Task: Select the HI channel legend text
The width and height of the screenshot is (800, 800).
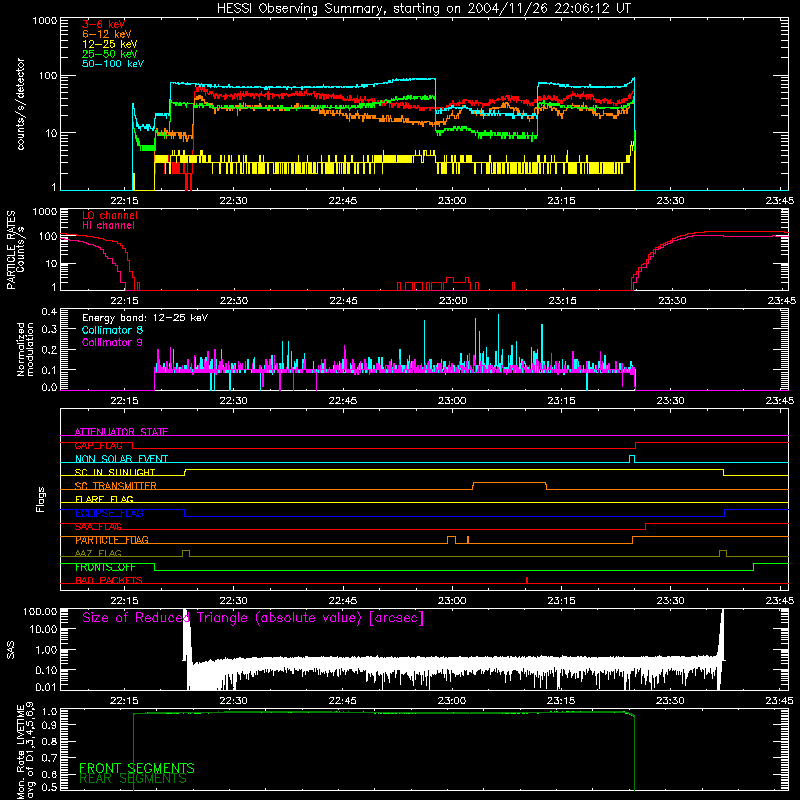Action: (108, 225)
